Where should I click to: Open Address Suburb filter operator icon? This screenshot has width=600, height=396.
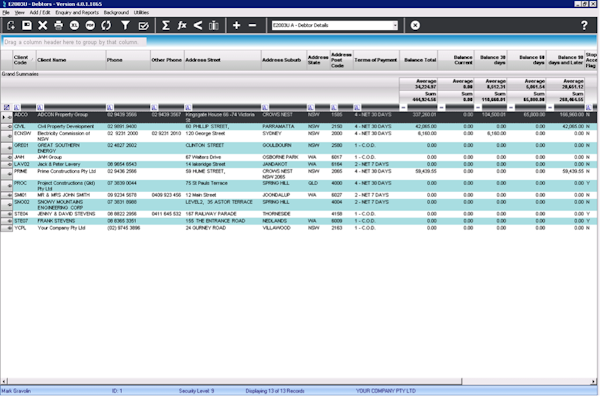(x=265, y=108)
